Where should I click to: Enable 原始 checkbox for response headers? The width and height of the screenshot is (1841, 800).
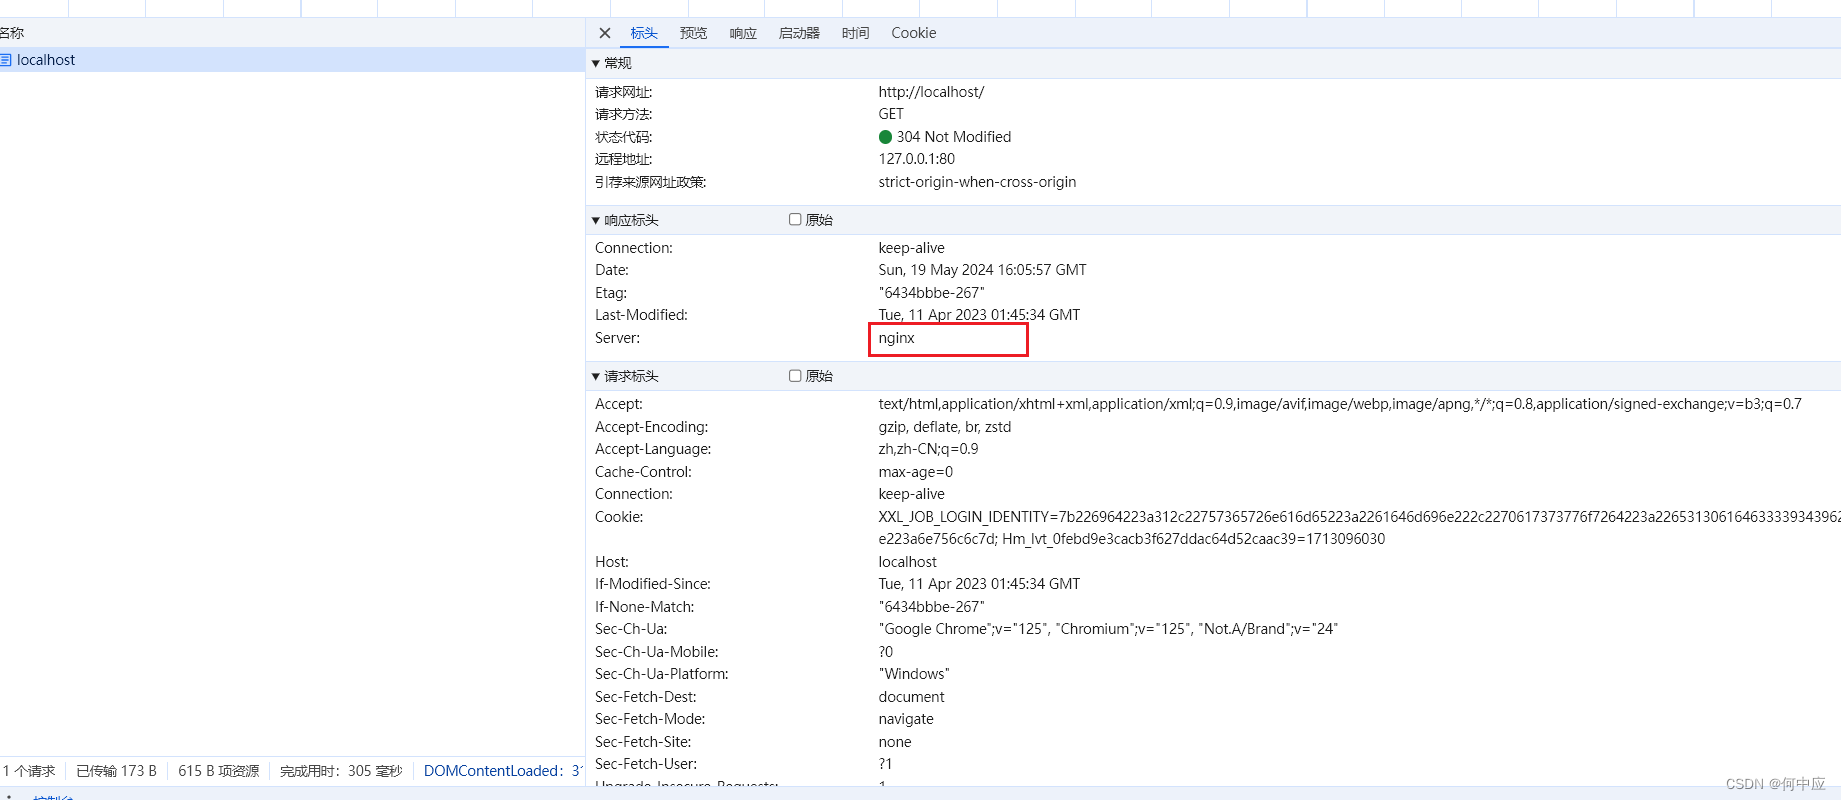(x=795, y=219)
